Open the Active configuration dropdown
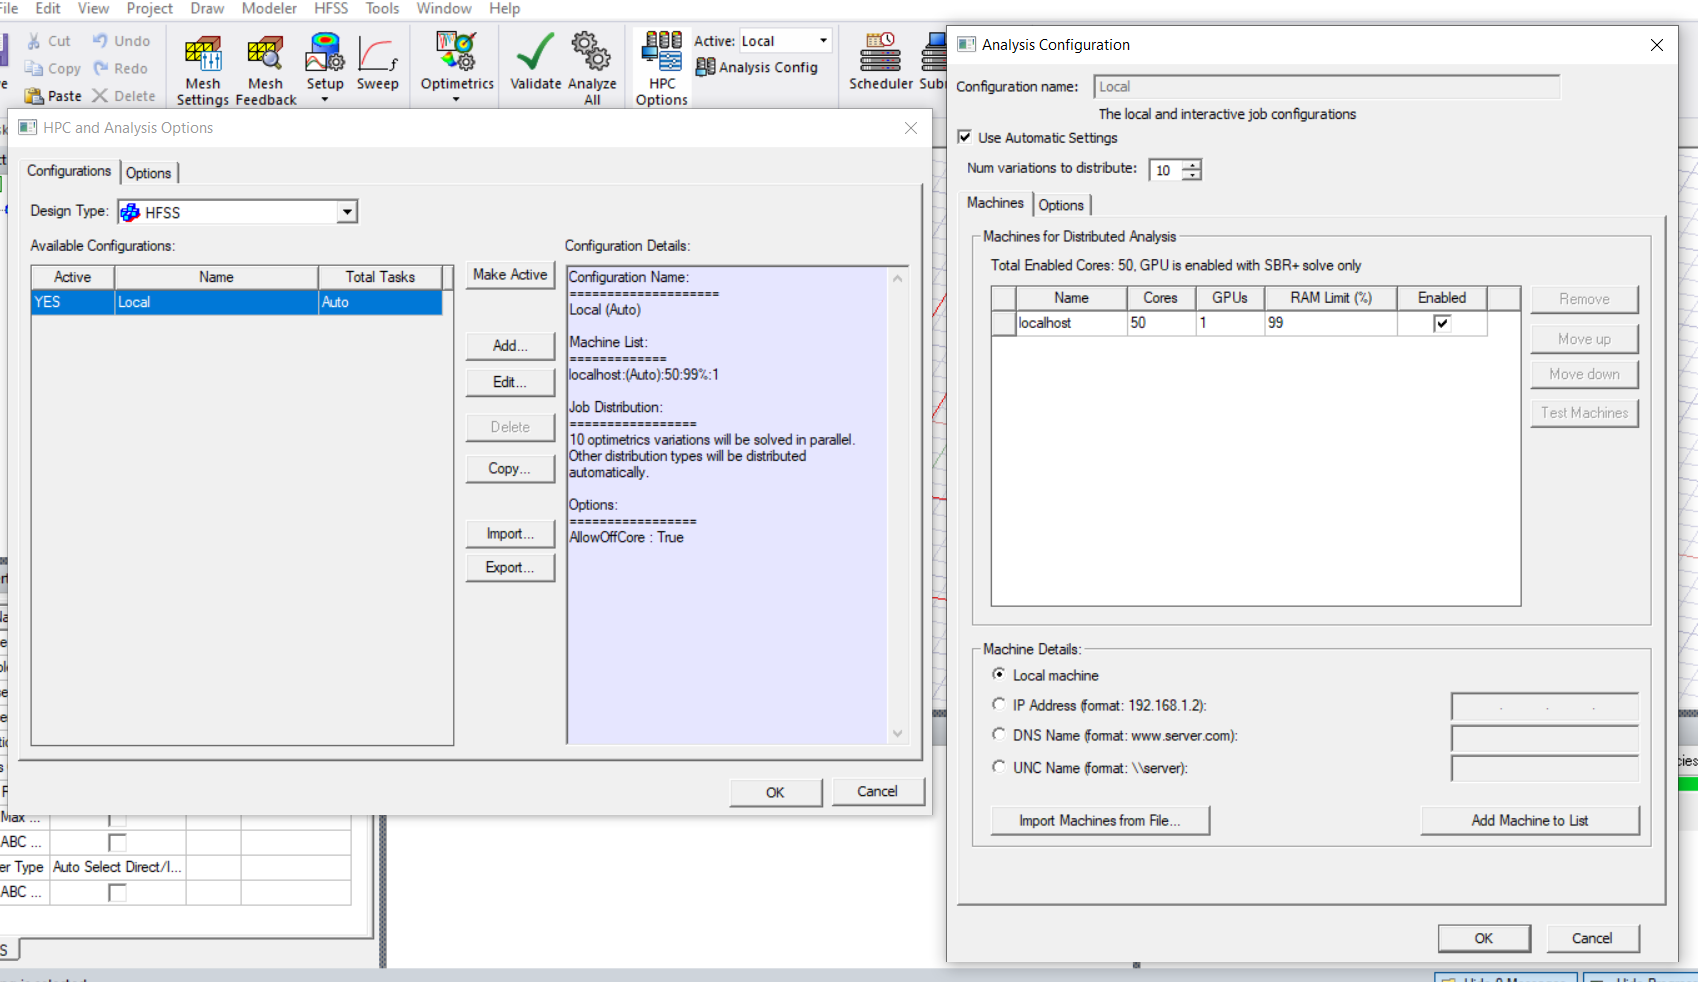The height and width of the screenshot is (982, 1698). [823, 41]
